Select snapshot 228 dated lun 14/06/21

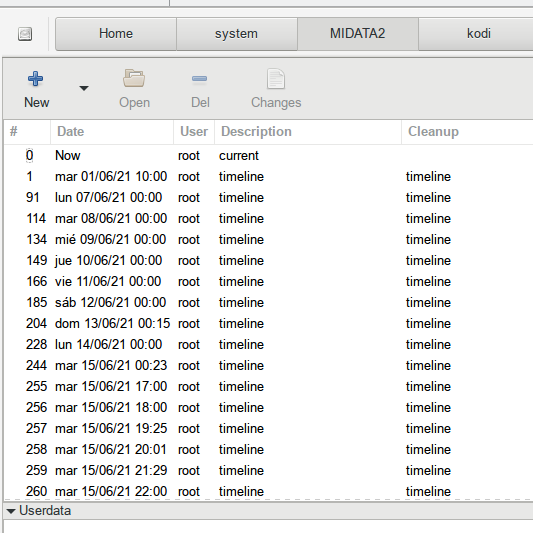[269, 345]
